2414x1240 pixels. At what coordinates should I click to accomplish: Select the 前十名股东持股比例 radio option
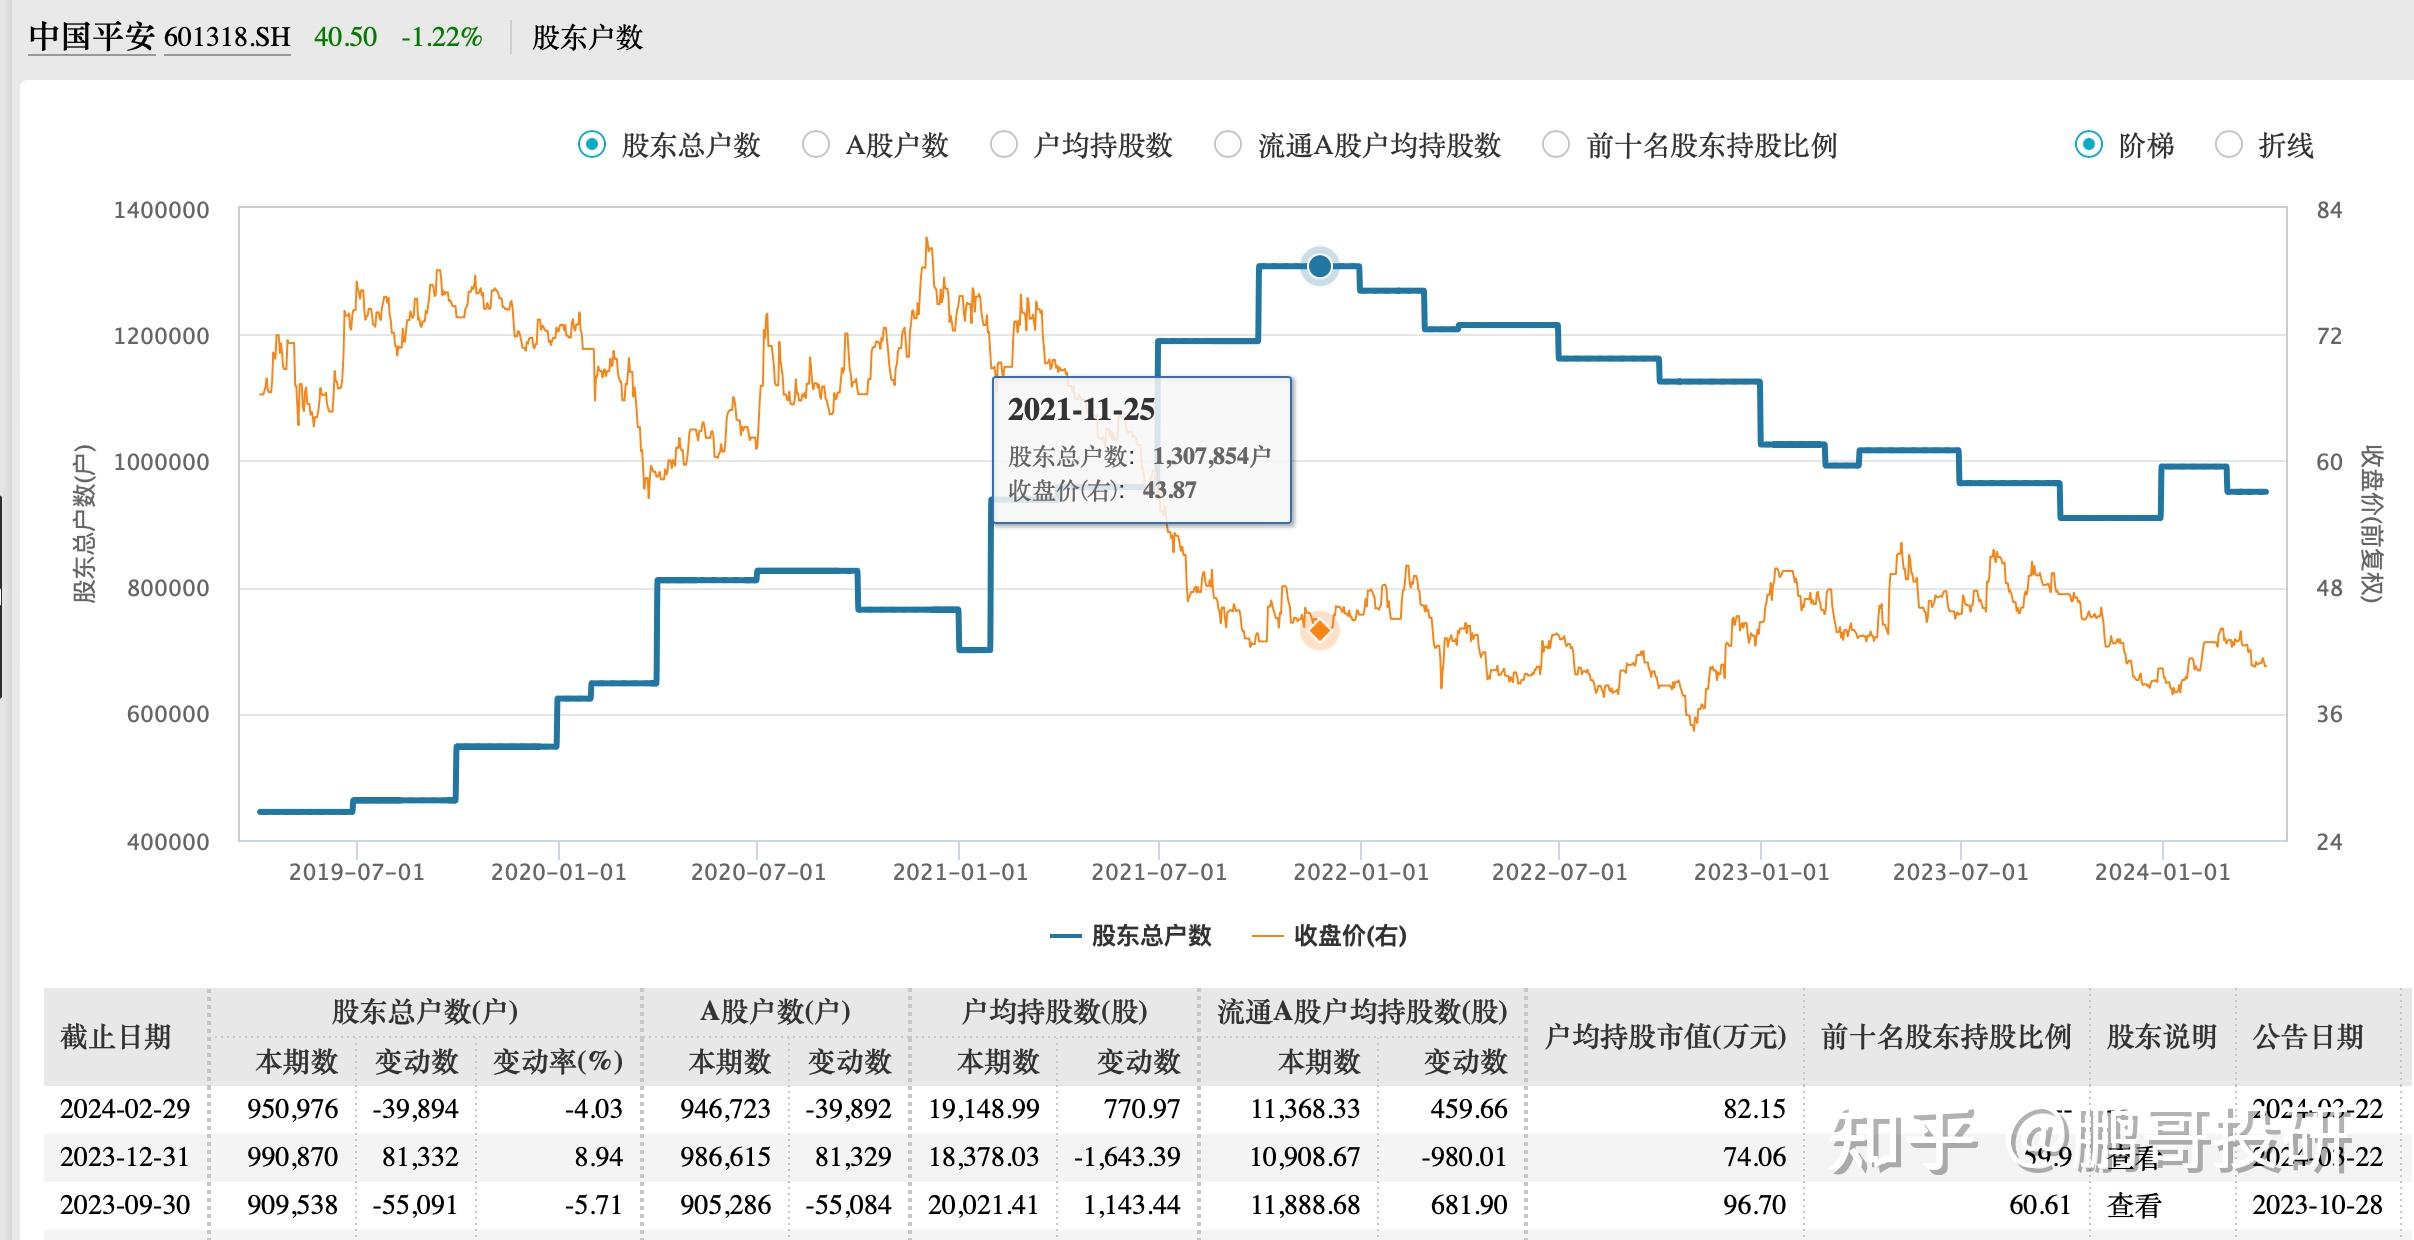tap(1556, 145)
